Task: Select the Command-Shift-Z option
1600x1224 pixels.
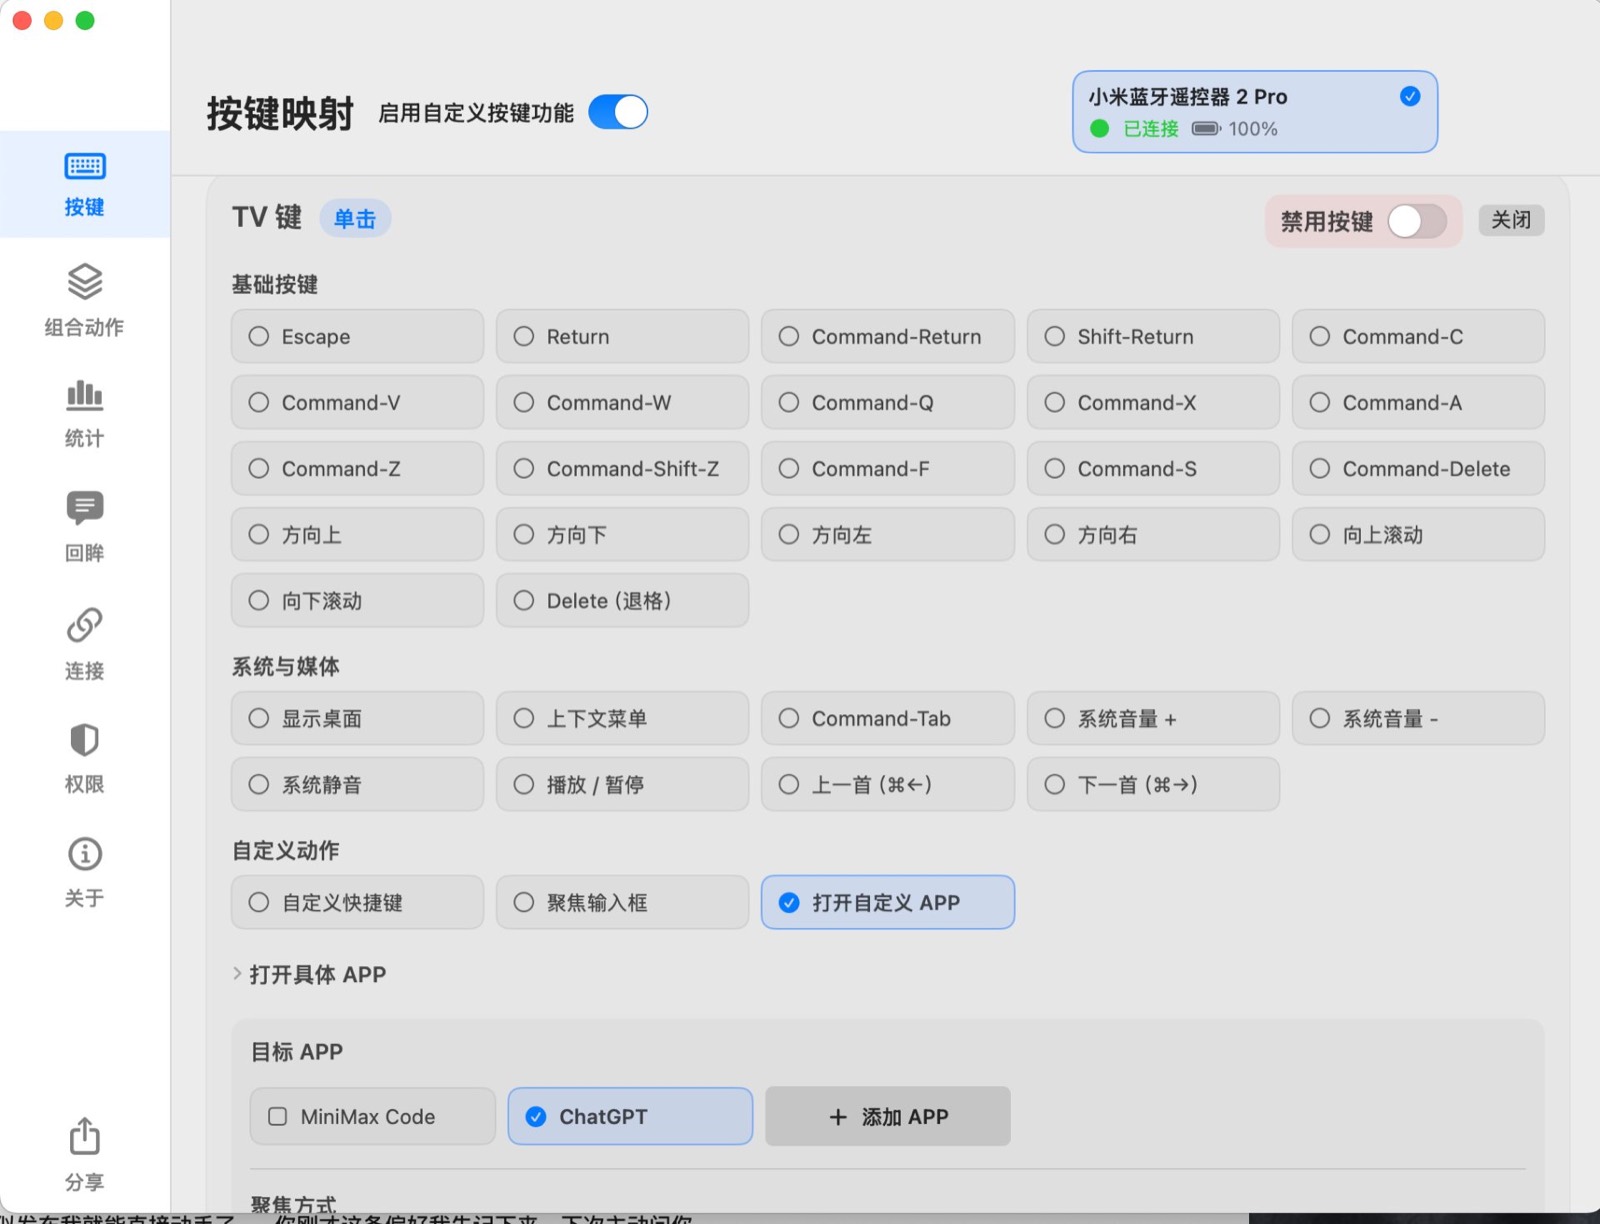Action: point(622,468)
